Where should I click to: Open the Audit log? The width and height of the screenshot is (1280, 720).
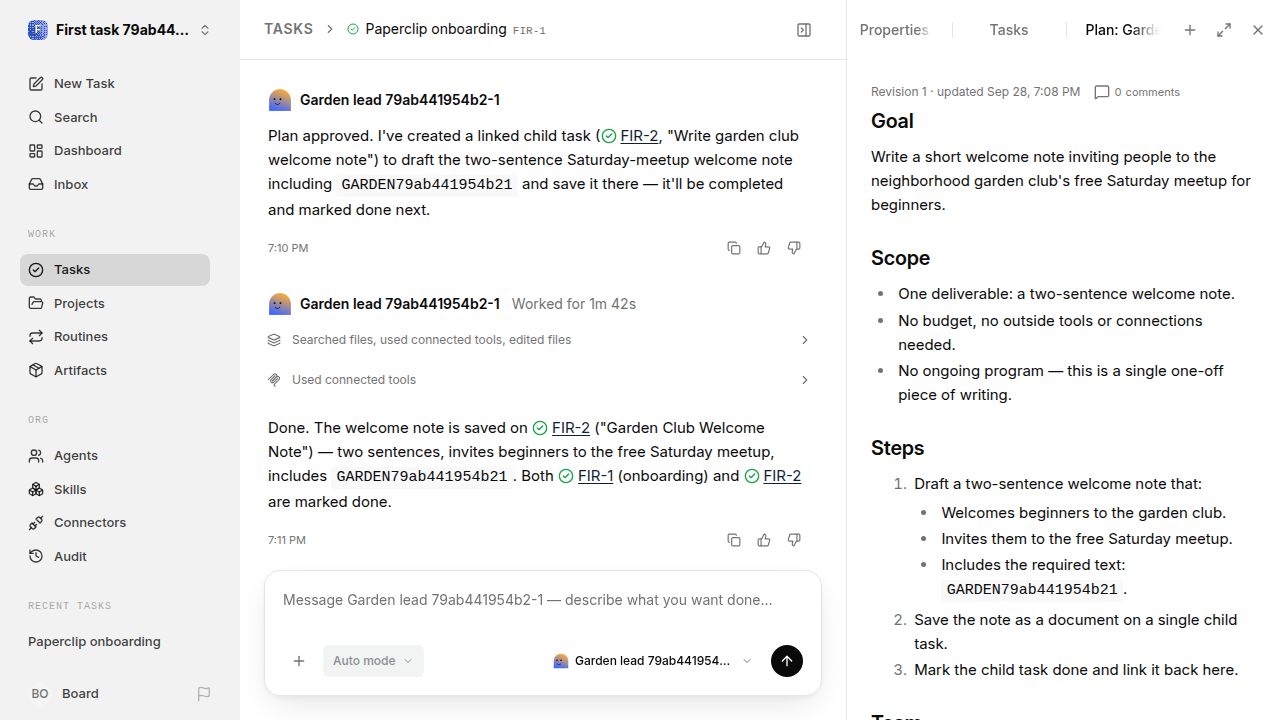pyautogui.click(x=115, y=556)
